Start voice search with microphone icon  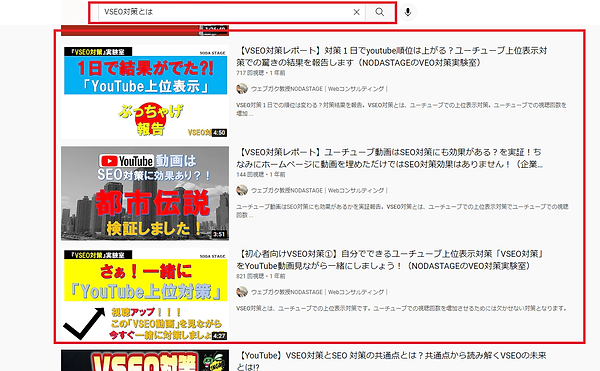(408, 12)
